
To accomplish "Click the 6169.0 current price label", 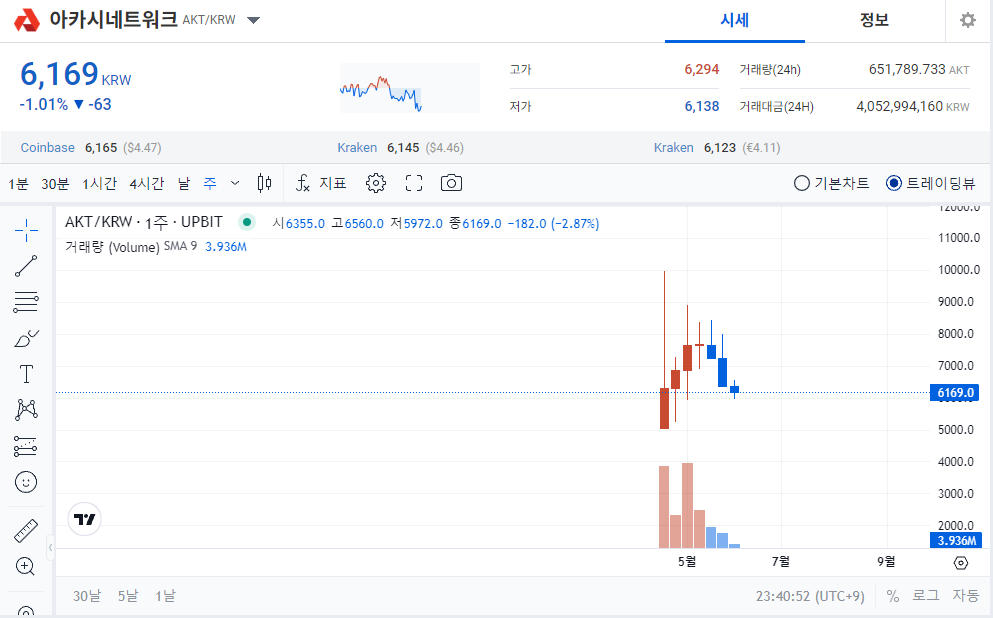I will [x=954, y=393].
